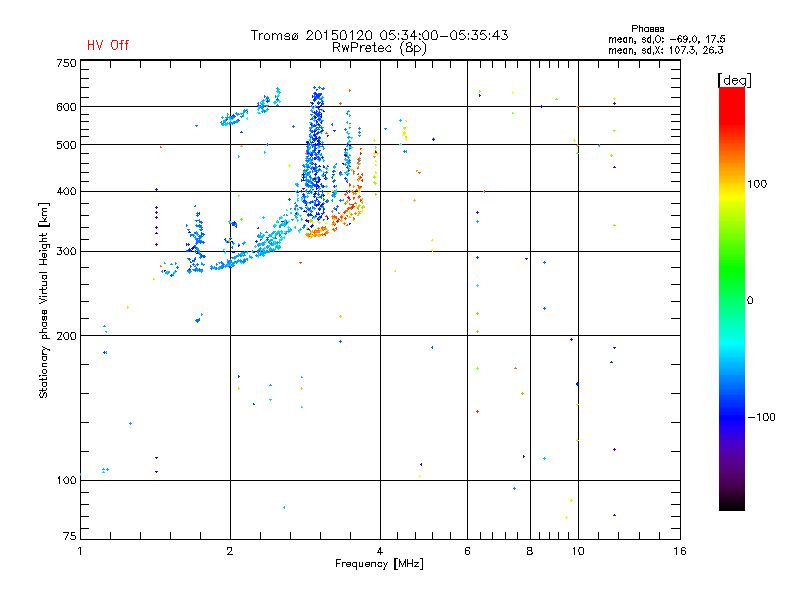Click the colorbar label '-100'
Screen dimensions: 800x600
click(761, 417)
